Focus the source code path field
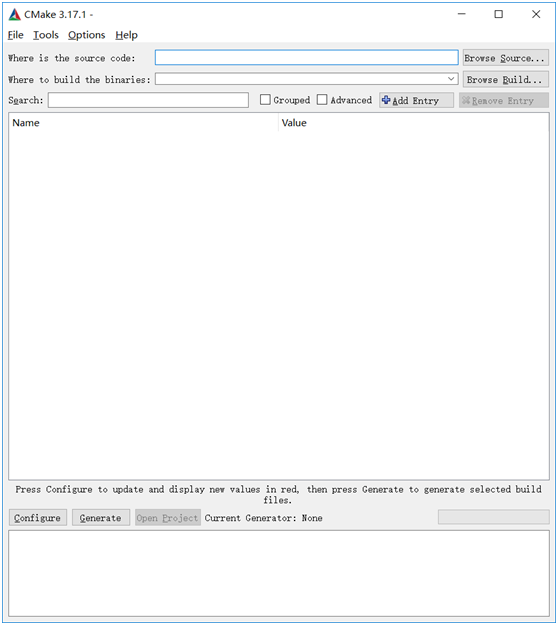This screenshot has height=625, width=558. coord(307,58)
